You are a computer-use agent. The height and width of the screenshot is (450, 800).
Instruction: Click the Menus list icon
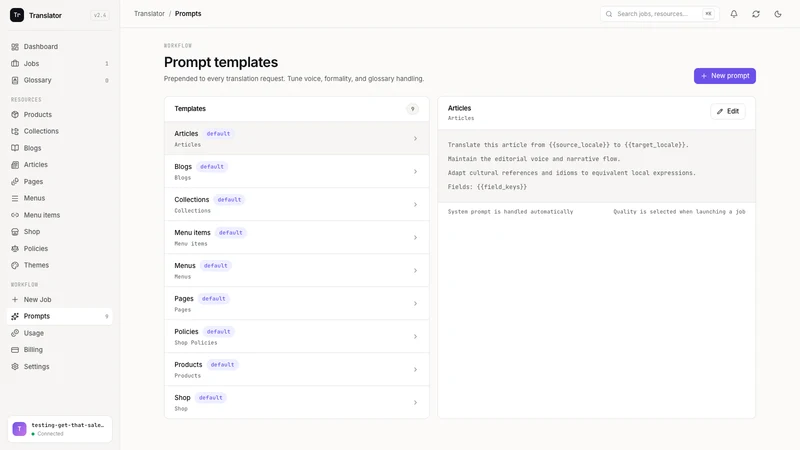coord(15,198)
